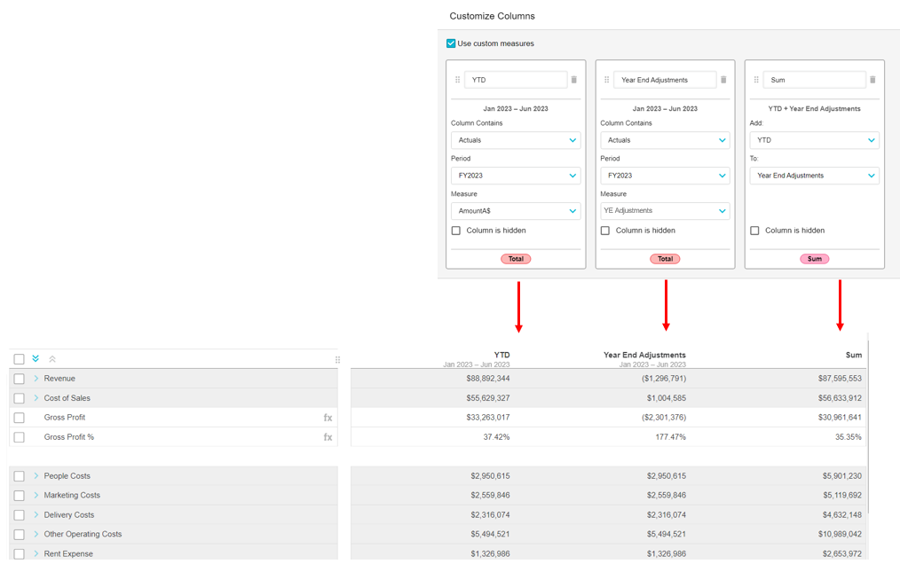The height and width of the screenshot is (564, 900).
Task: Delete the YTD column card
Action: [x=574, y=80]
